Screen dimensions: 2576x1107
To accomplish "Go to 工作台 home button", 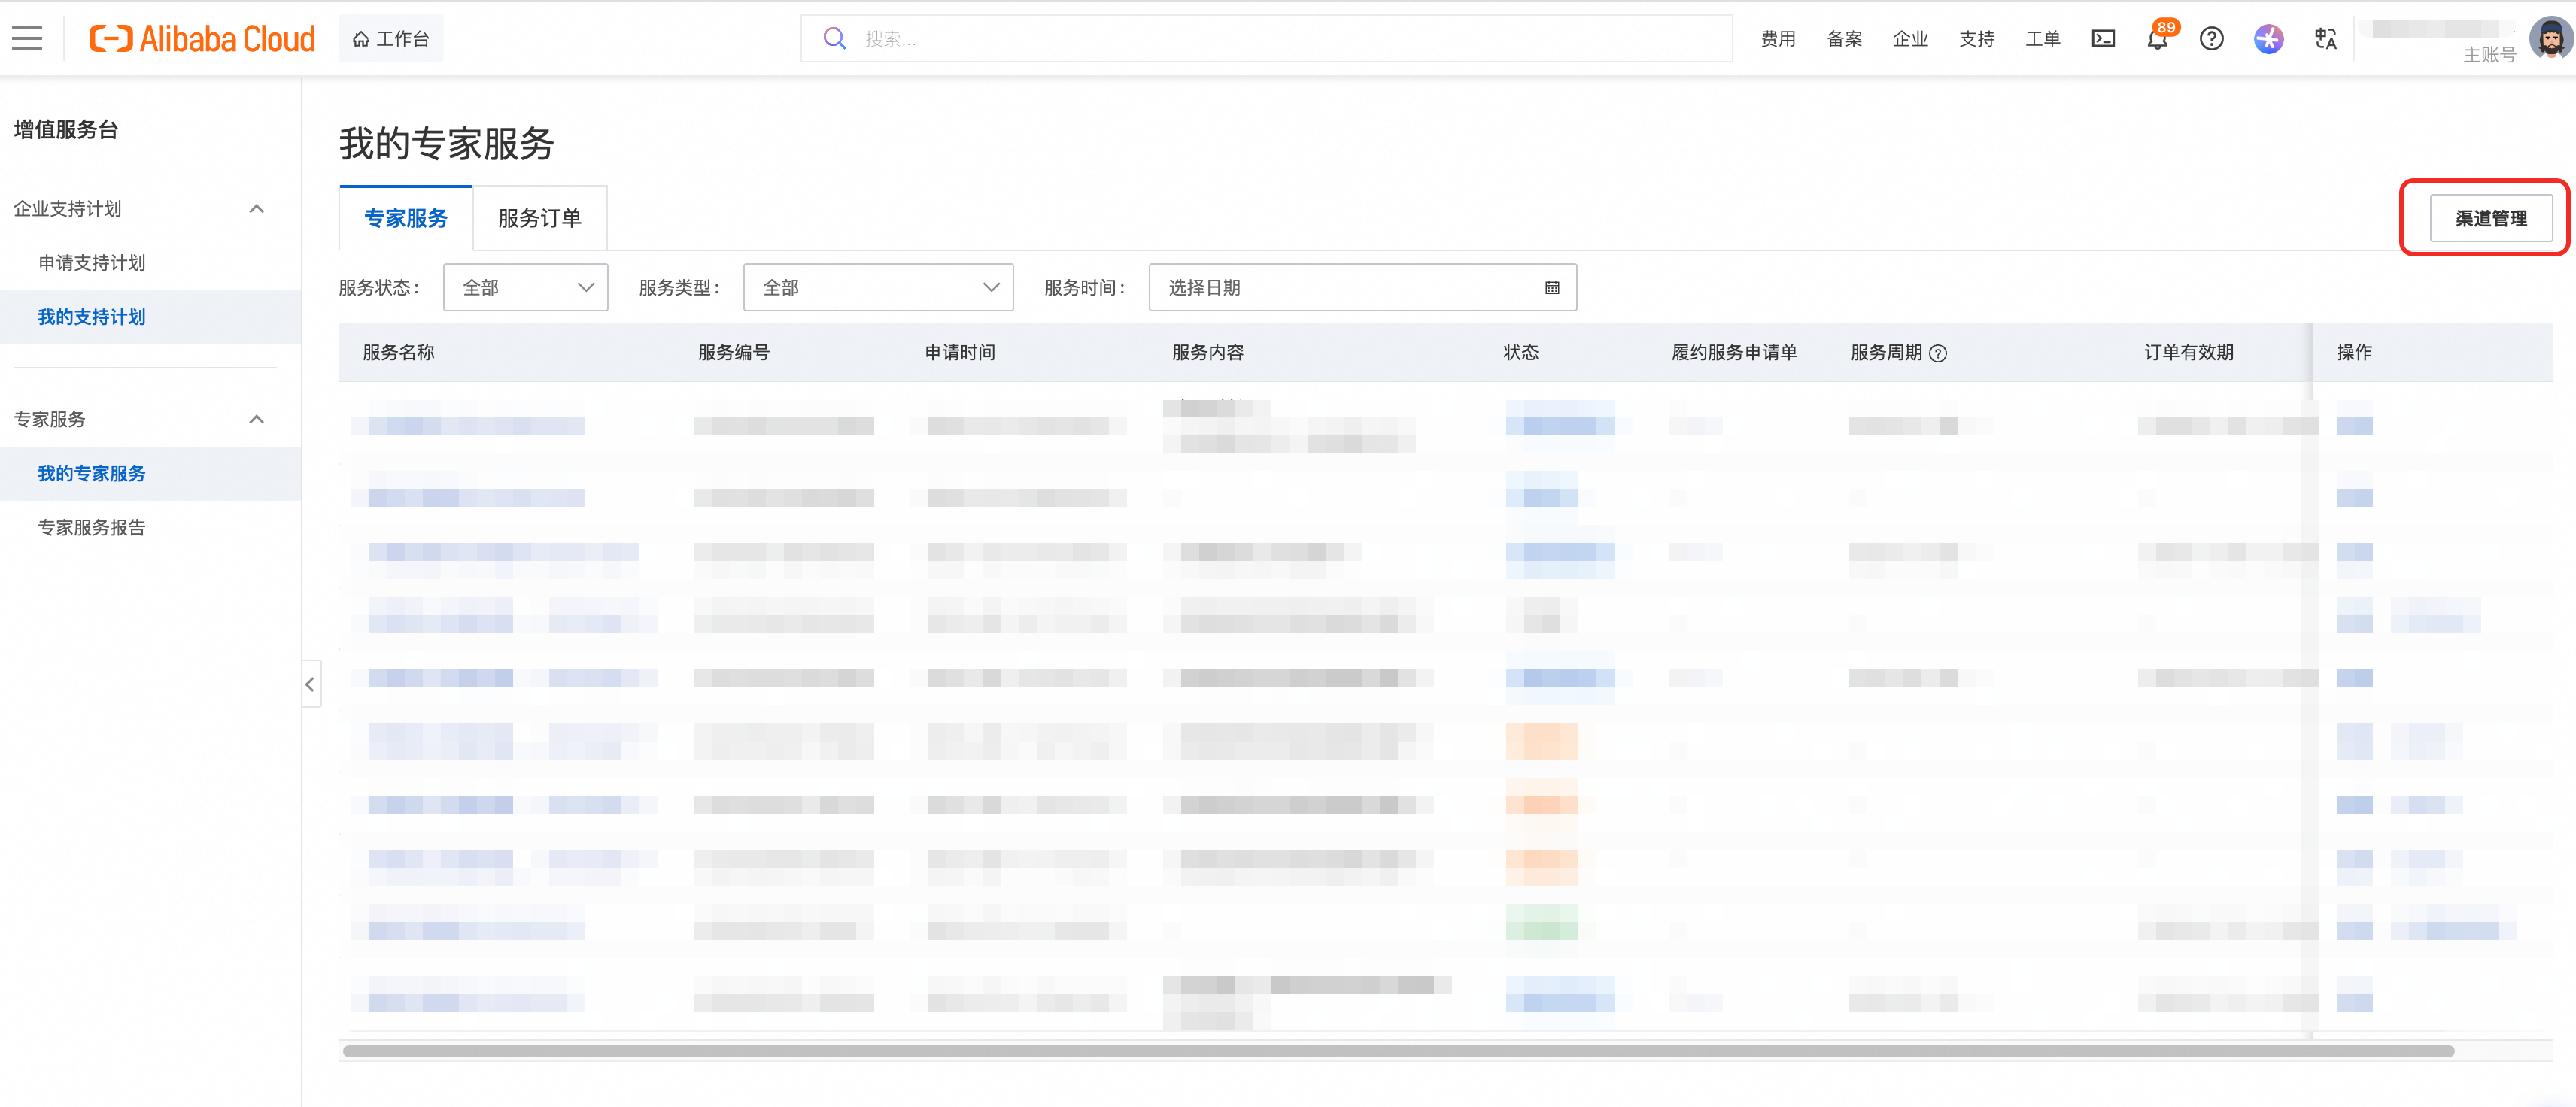I will pos(391,38).
